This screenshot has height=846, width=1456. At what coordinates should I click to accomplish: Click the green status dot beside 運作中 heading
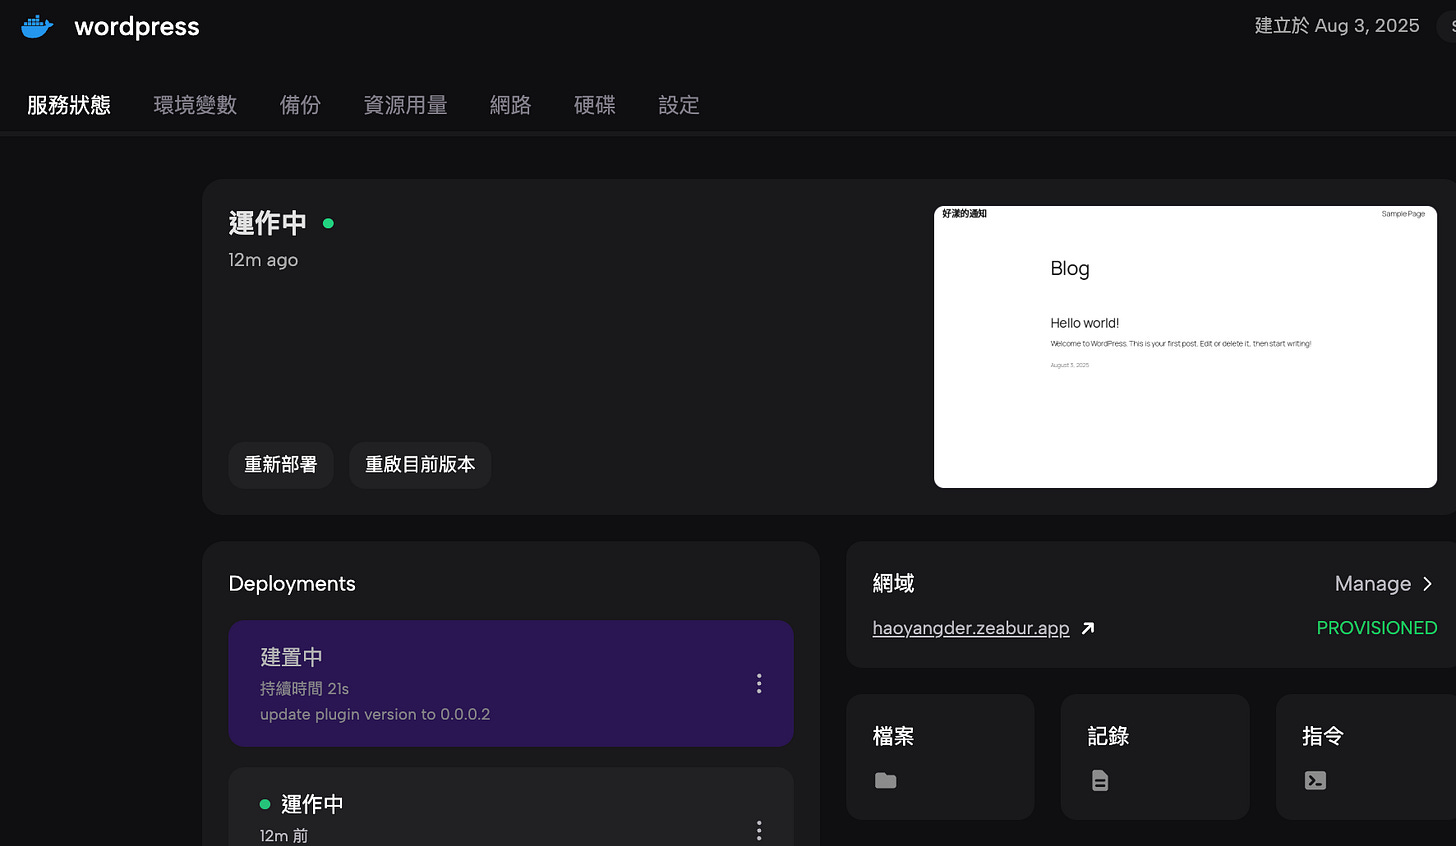point(328,223)
